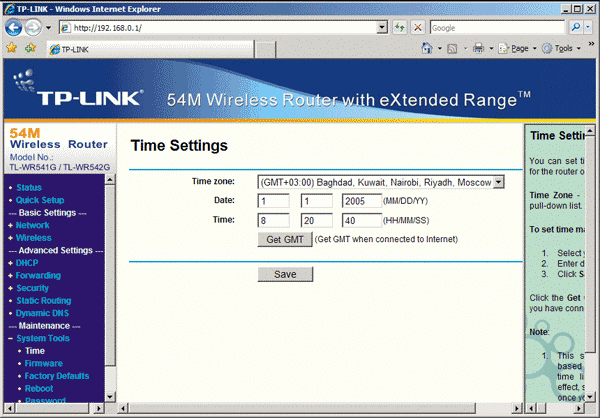Click the date month field
This screenshot has width=600, height=418.
(273, 201)
